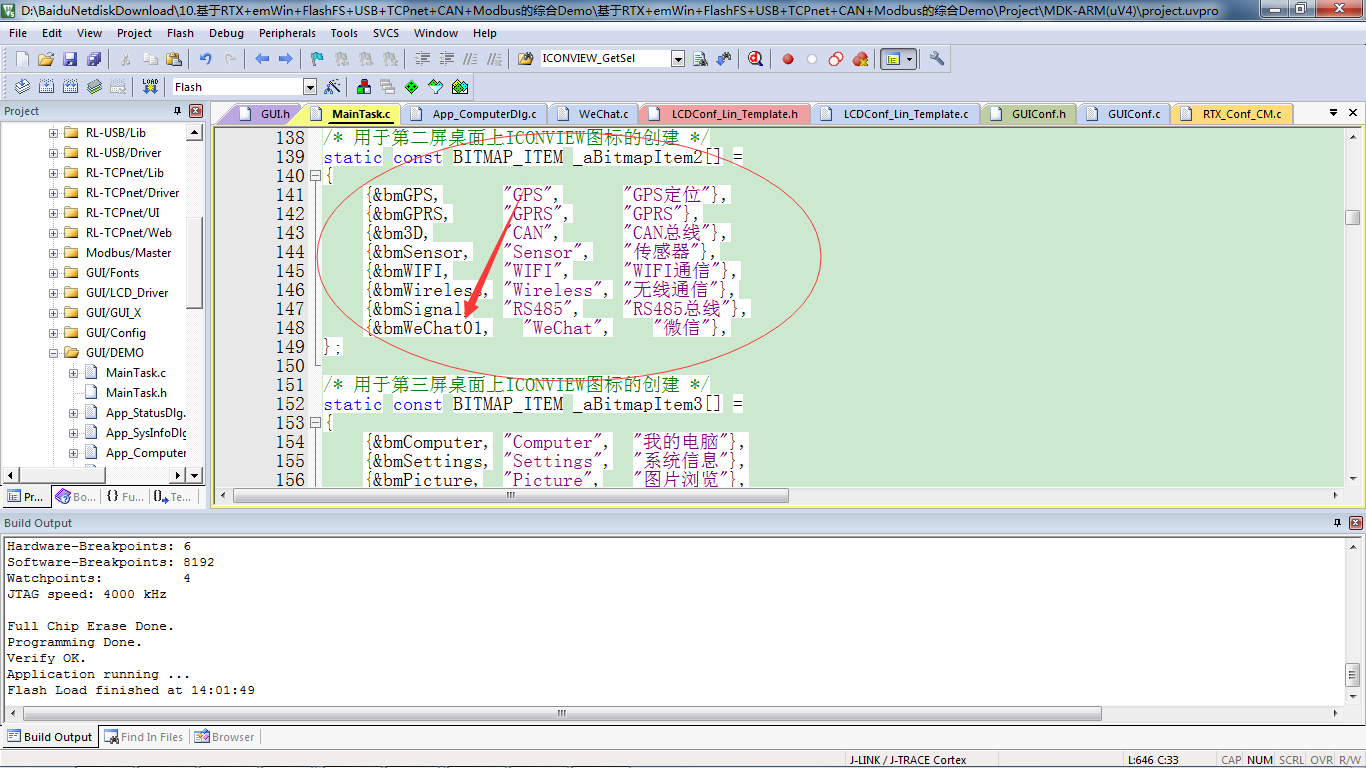Close the Project panel
This screenshot has height=768, width=1366.
tap(195, 111)
